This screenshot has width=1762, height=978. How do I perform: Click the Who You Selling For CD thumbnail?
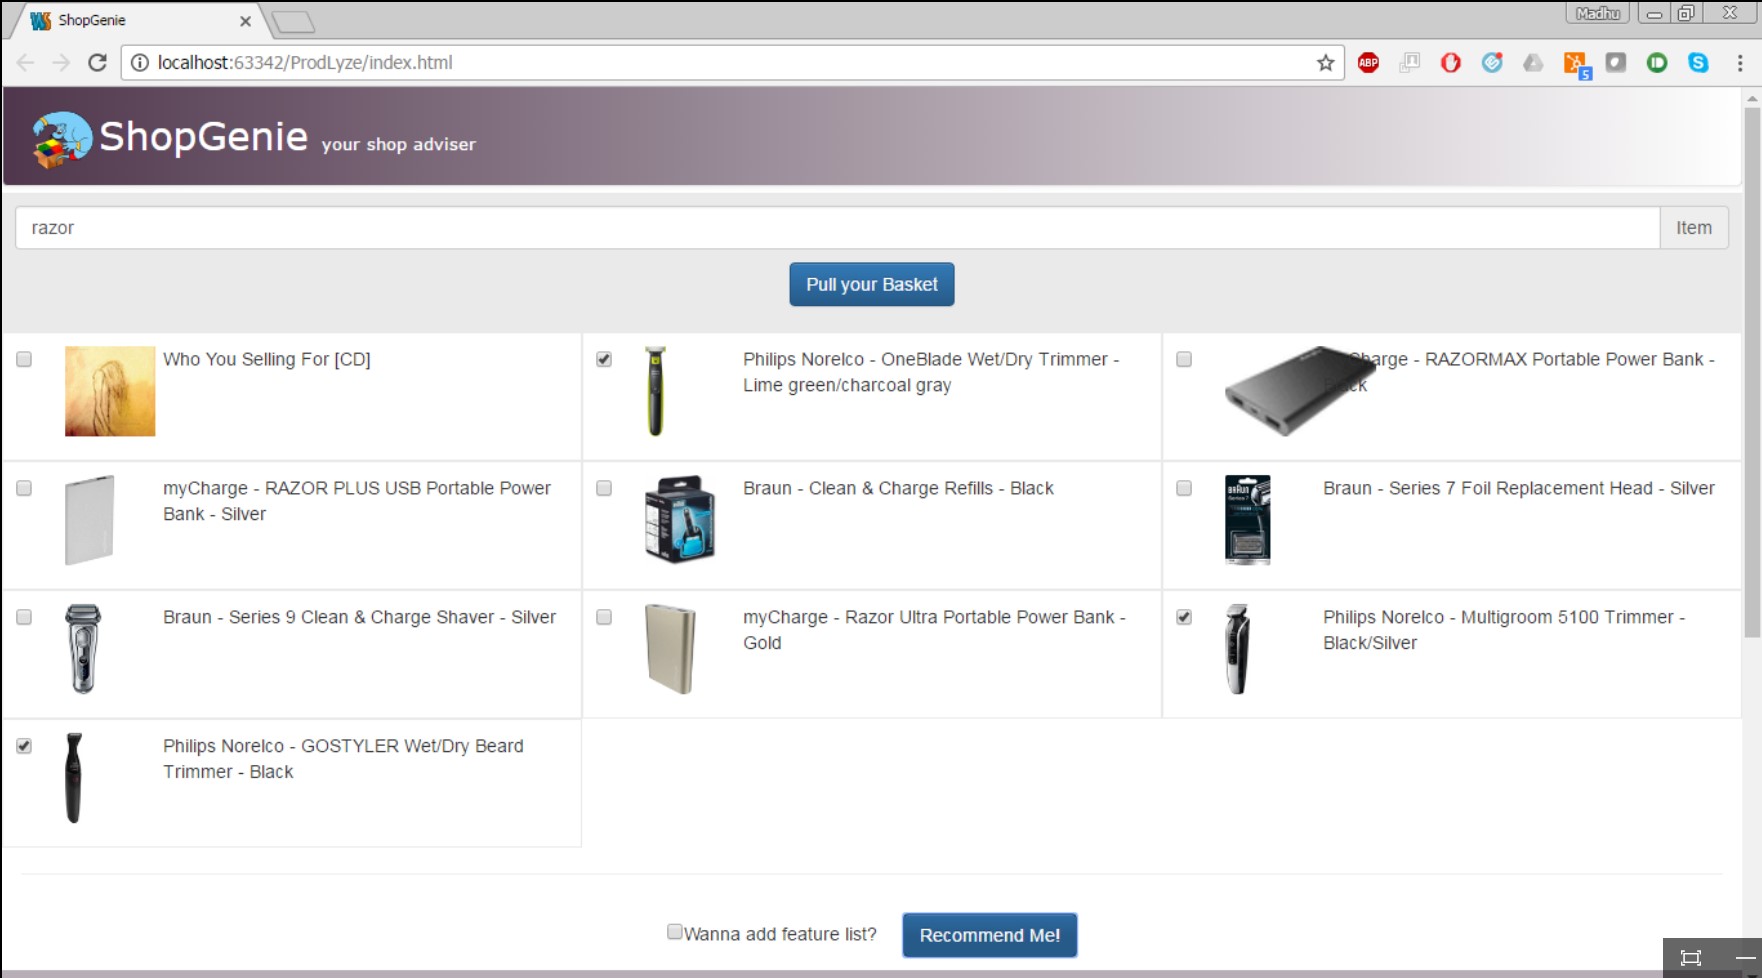pos(109,391)
